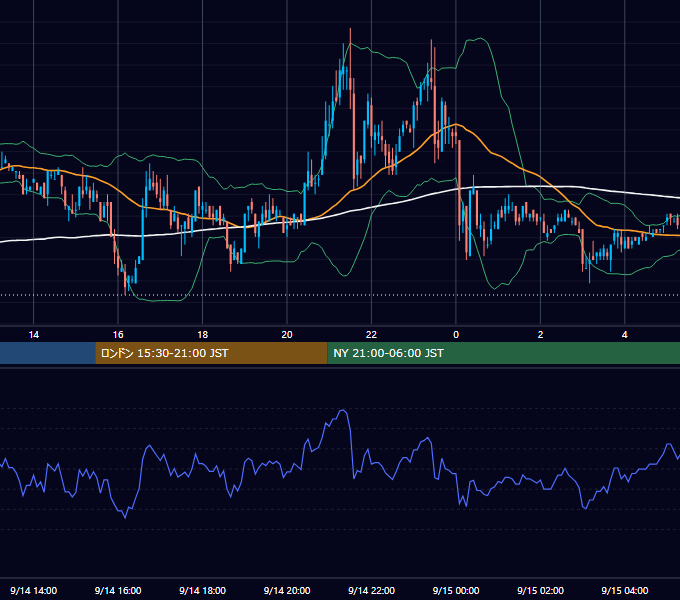Click the 9/15 04:00 time label

click(x=625, y=590)
